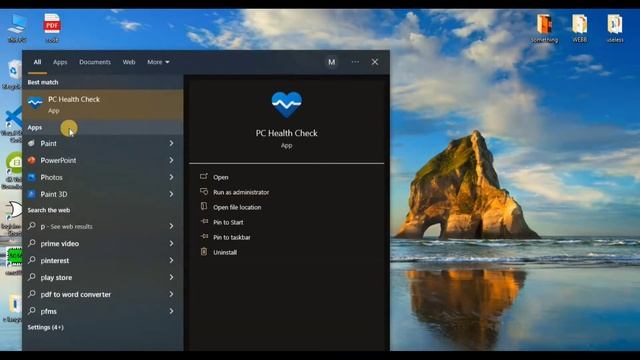Choose Open file location
This screenshot has width=640, height=360.
(x=237, y=207)
